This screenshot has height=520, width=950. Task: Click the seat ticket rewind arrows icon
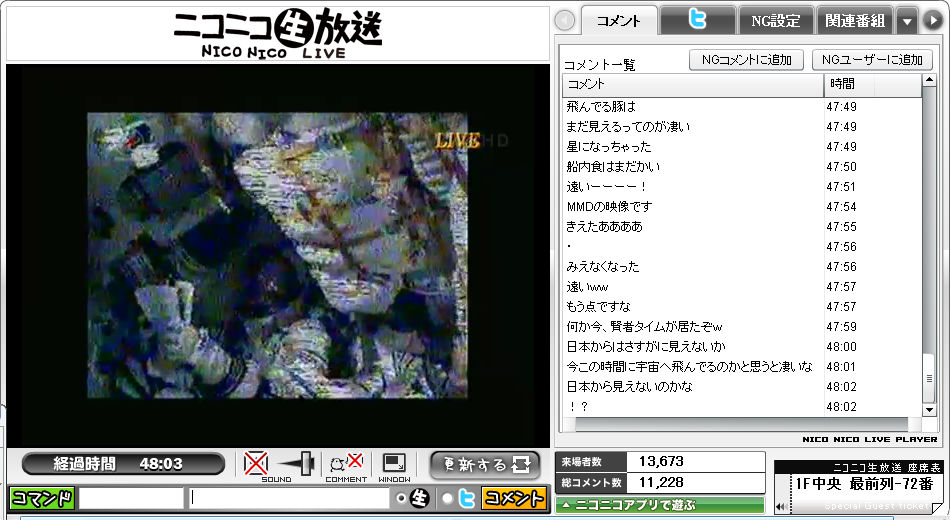[782, 507]
